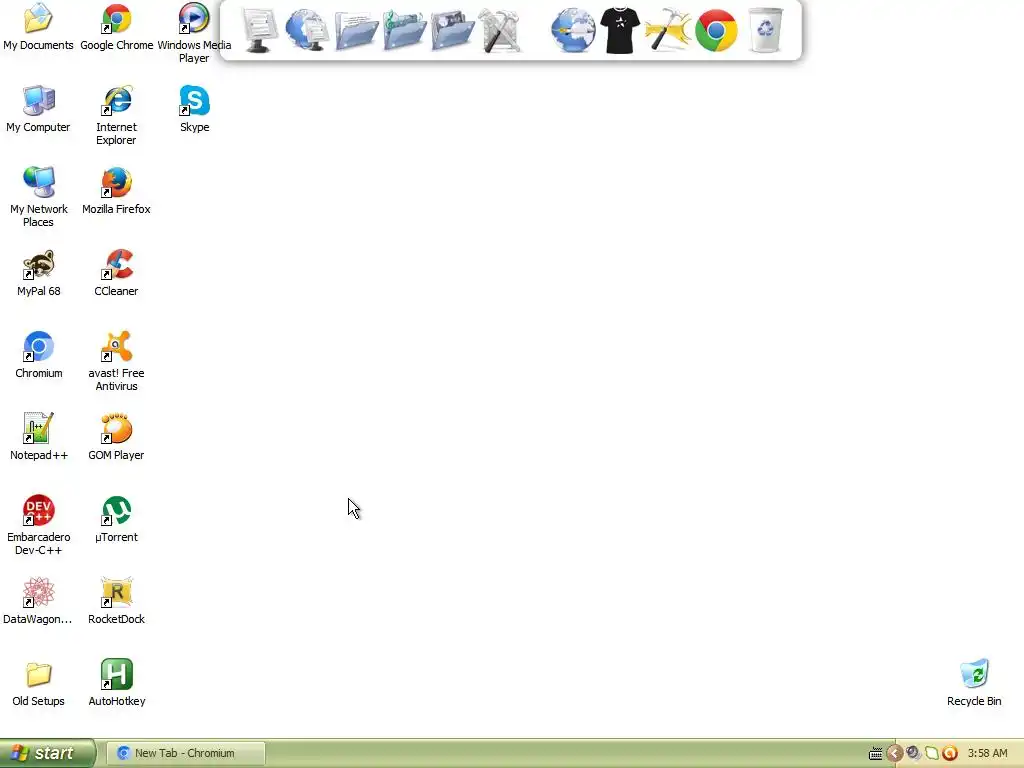Select the Internet Explorer desktop shortcut
Viewport: 1024px width, 768px height.
[x=116, y=116]
